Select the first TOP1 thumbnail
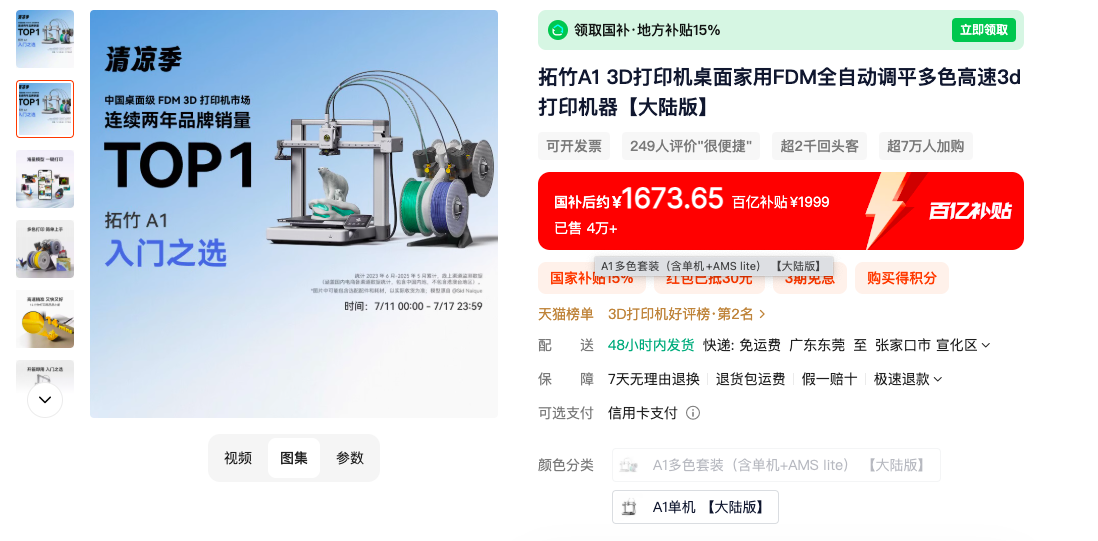Screen dimensions: 1098x541 click(x=45, y=38)
